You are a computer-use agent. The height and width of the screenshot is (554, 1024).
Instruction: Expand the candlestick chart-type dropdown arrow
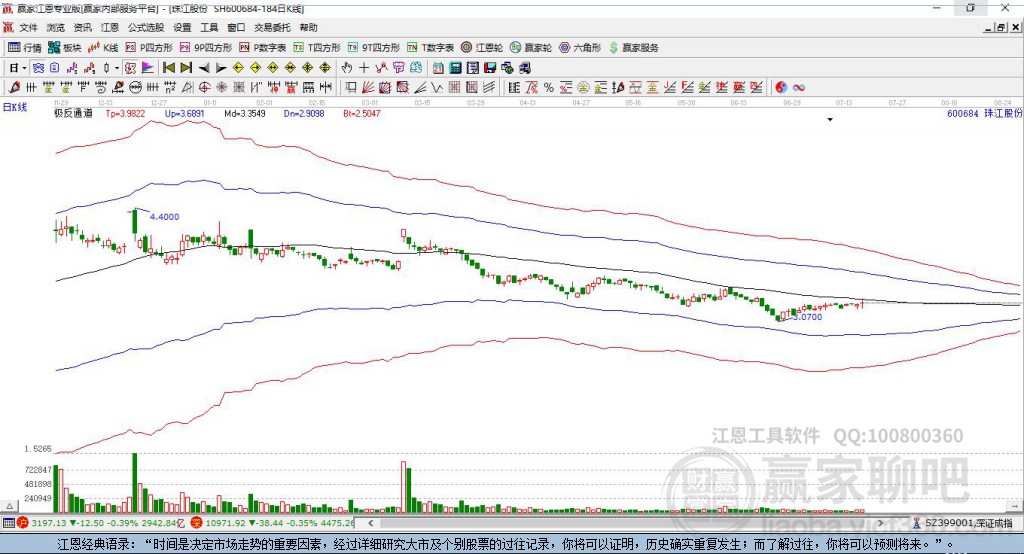pyautogui.click(x=117, y=68)
